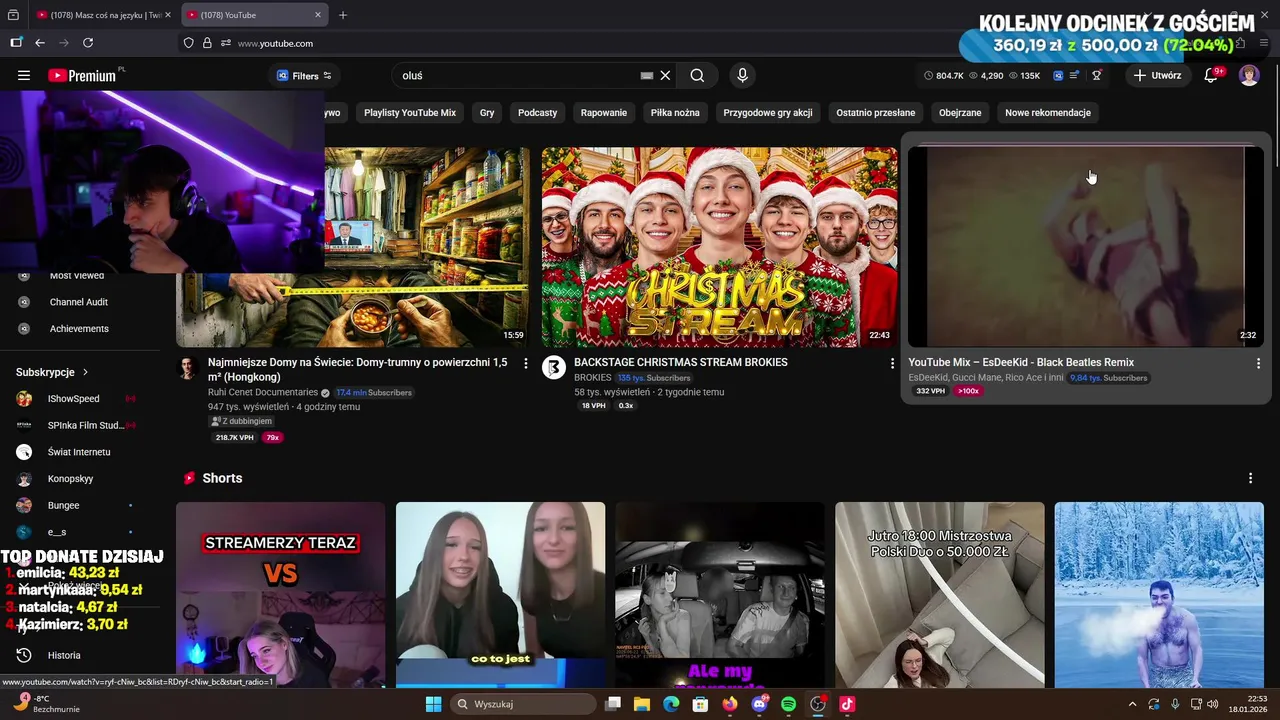Open the Shorts shelf options menu
The image size is (1280, 720).
[1250, 478]
